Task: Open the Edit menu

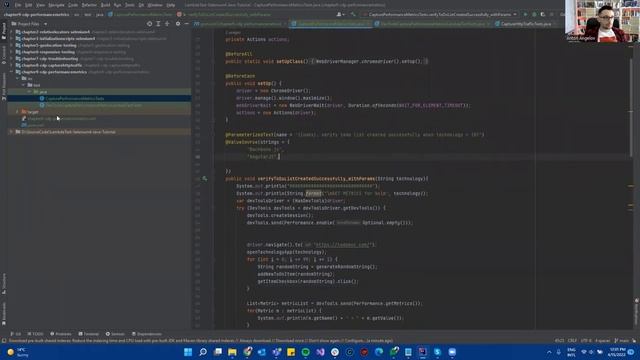Action: (29, 5)
